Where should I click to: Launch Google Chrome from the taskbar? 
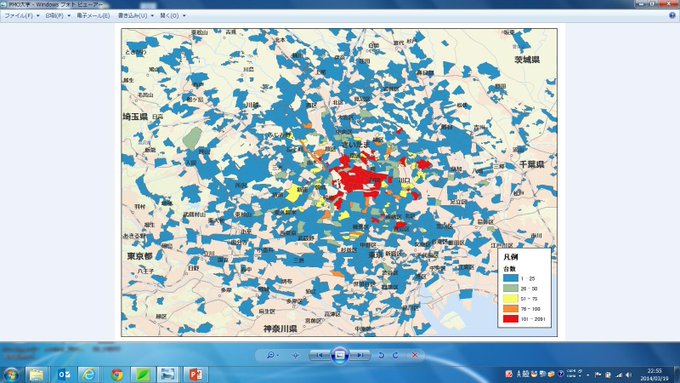tap(117, 374)
